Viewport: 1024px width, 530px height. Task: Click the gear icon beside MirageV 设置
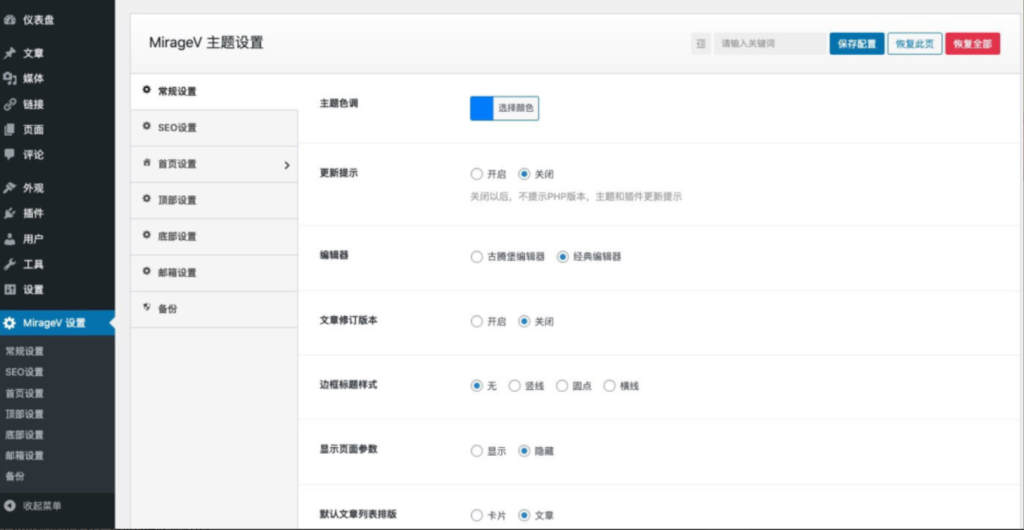[9, 322]
